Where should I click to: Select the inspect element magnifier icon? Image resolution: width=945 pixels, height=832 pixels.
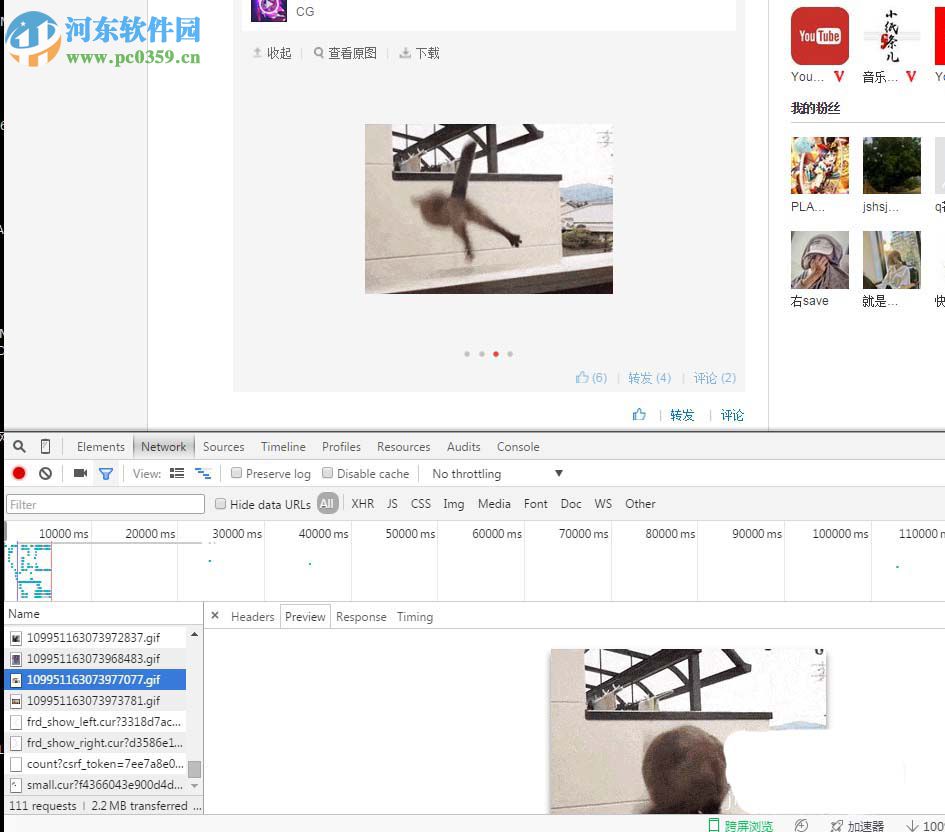pyautogui.click(x=21, y=446)
